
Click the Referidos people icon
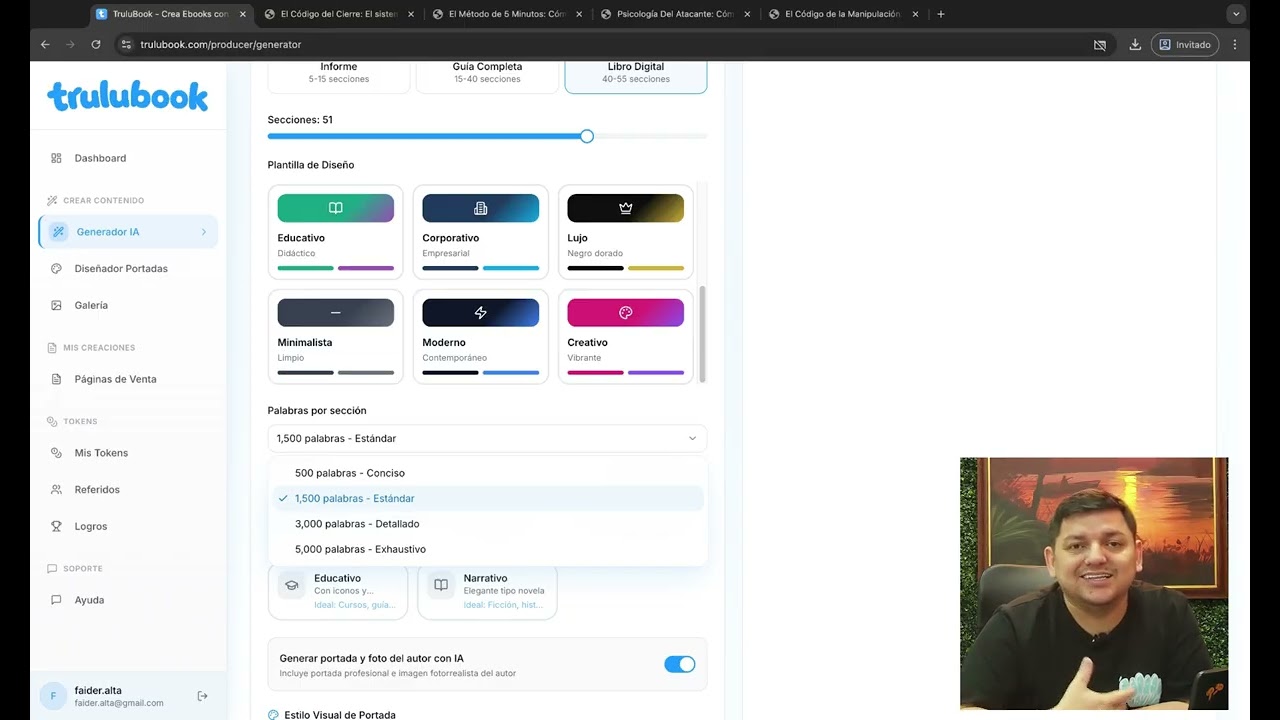56,490
